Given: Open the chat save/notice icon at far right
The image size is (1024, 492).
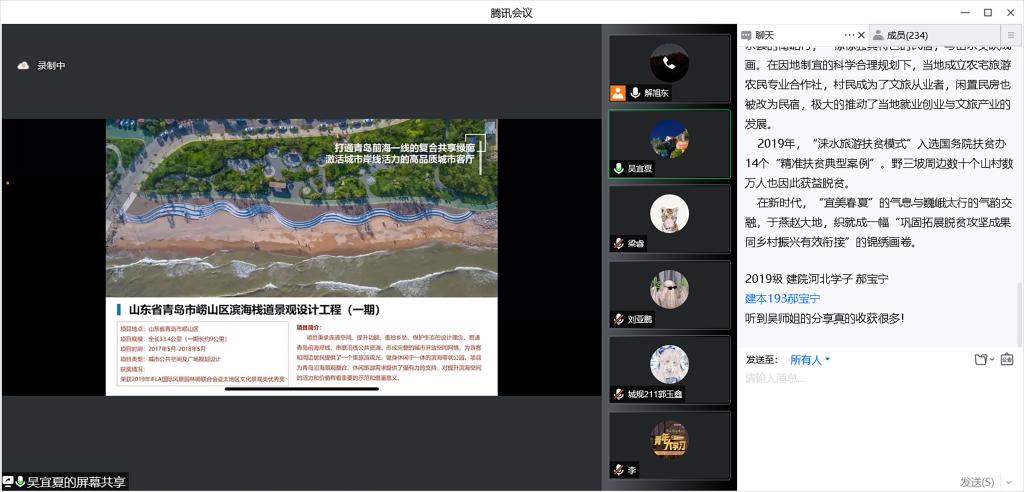Looking at the screenshot, I should coord(1006,359).
